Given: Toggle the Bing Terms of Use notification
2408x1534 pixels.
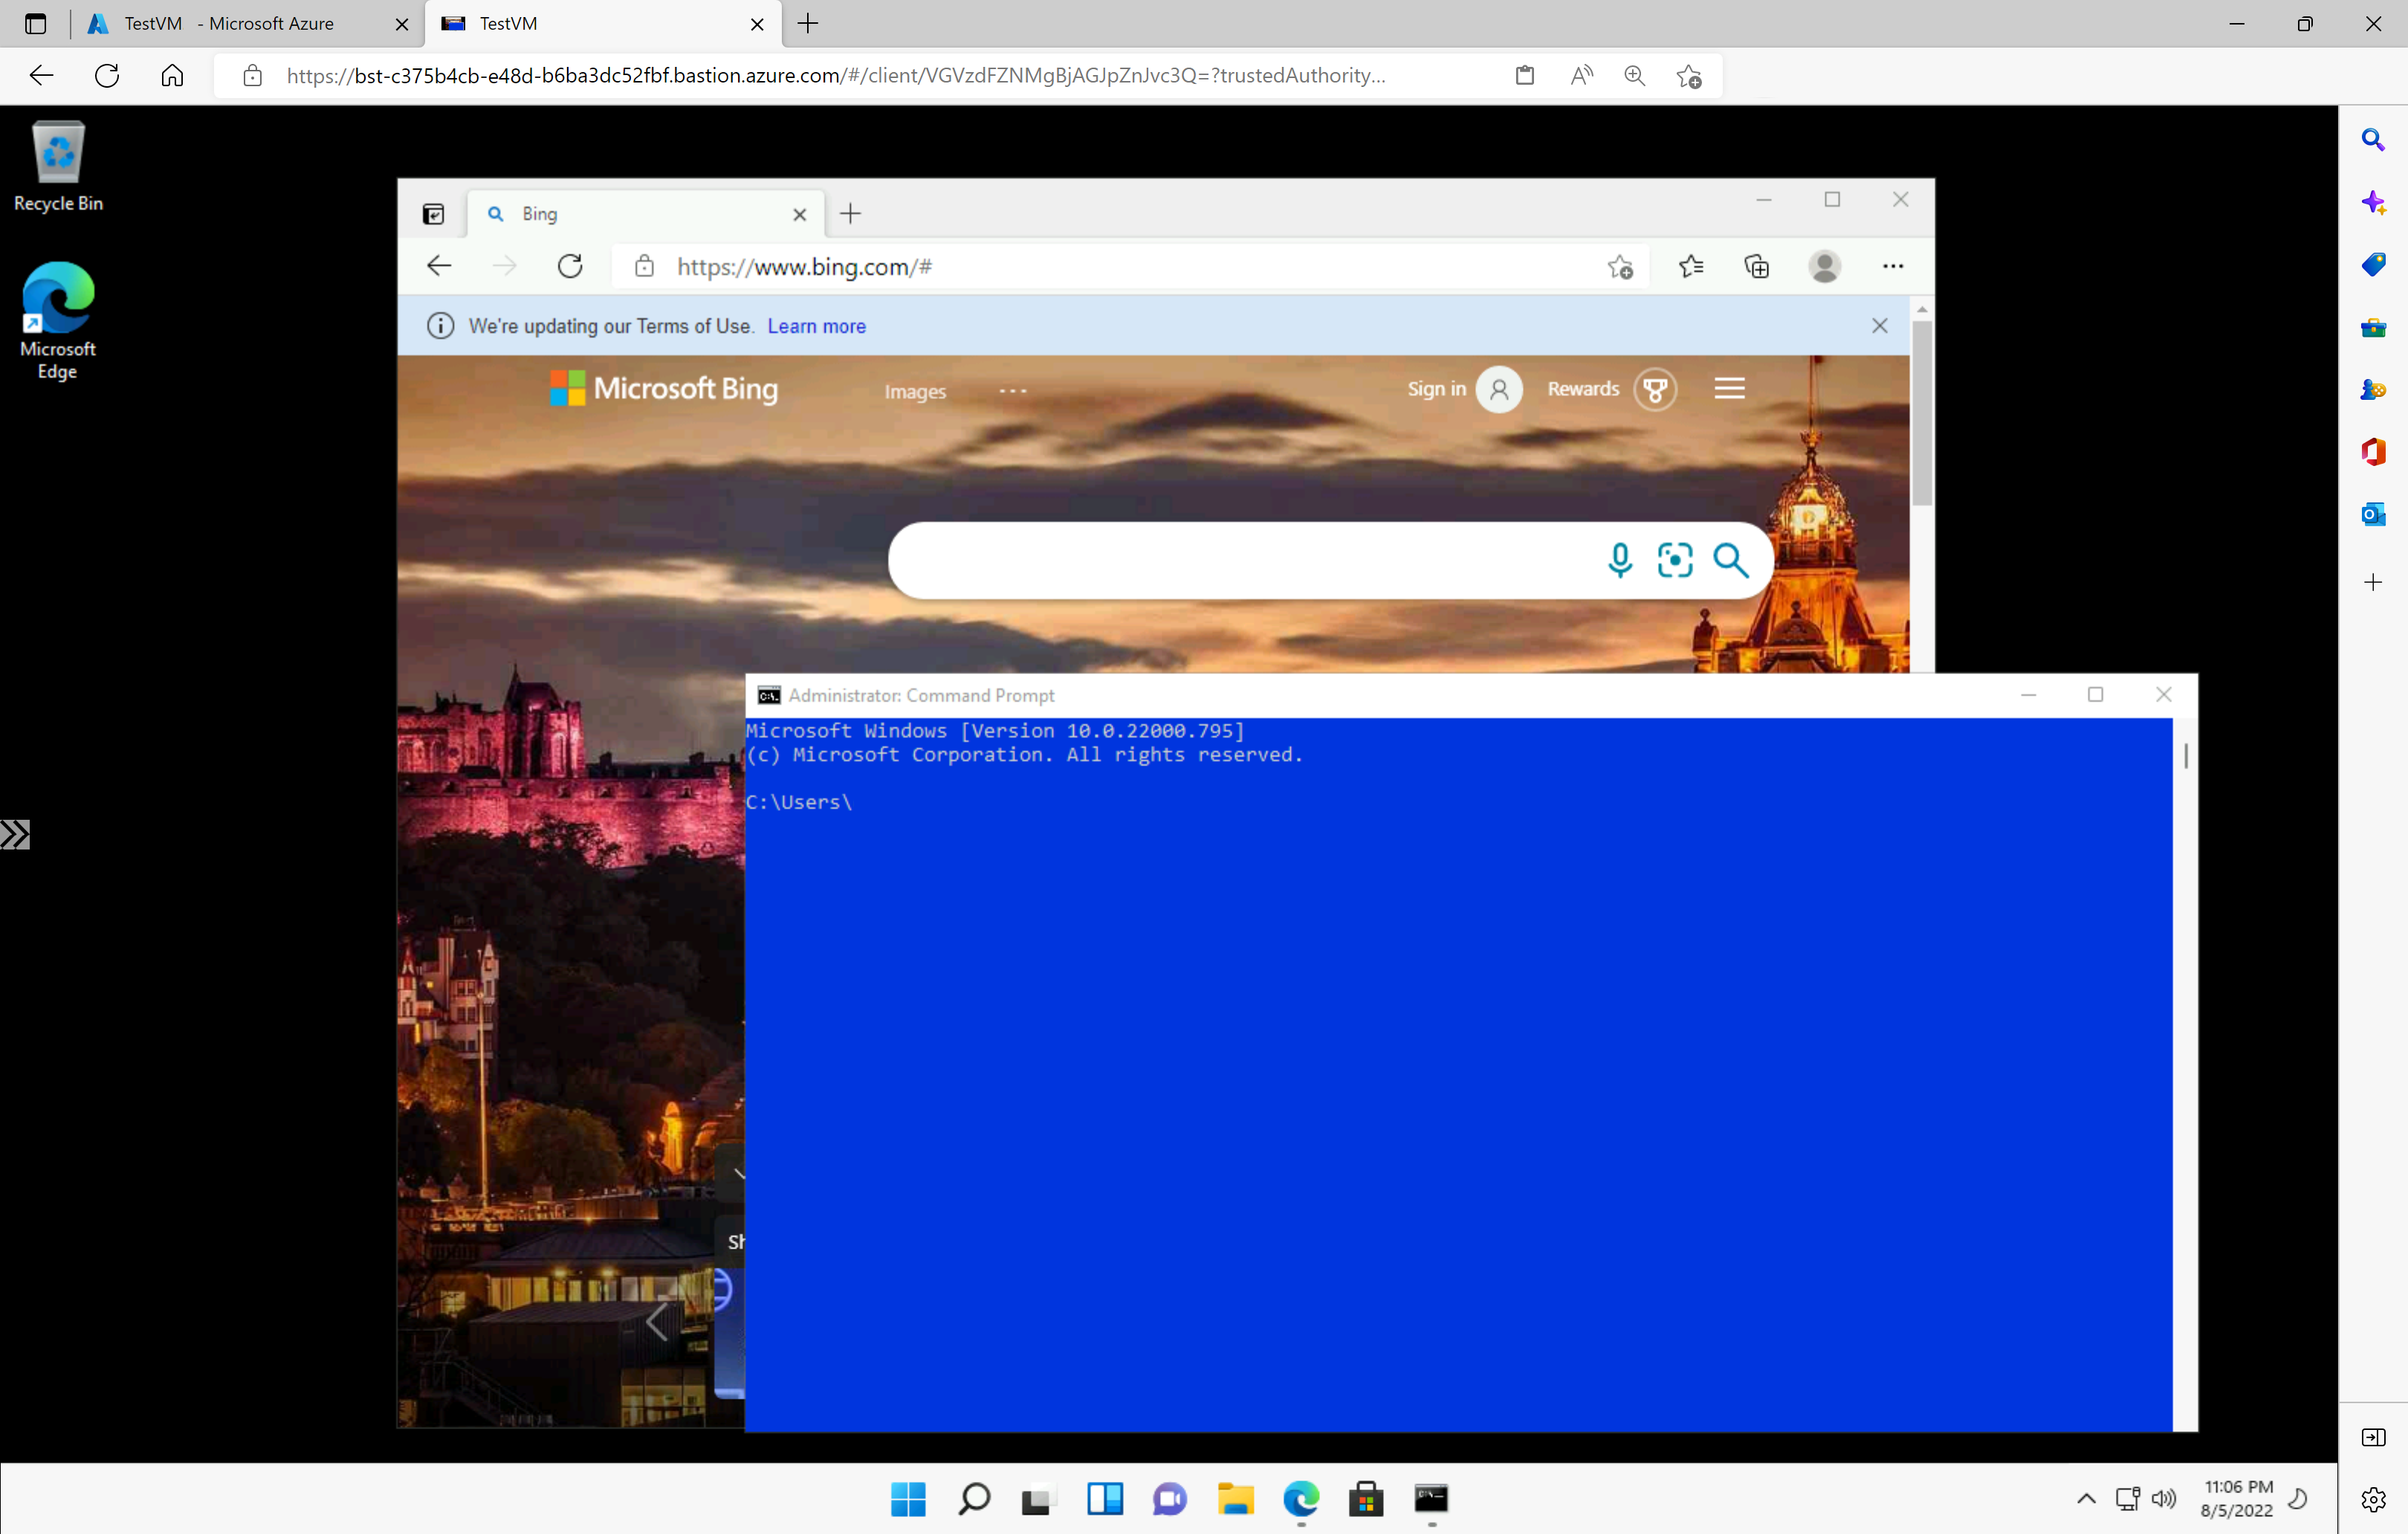Looking at the screenshot, I should (1878, 323).
